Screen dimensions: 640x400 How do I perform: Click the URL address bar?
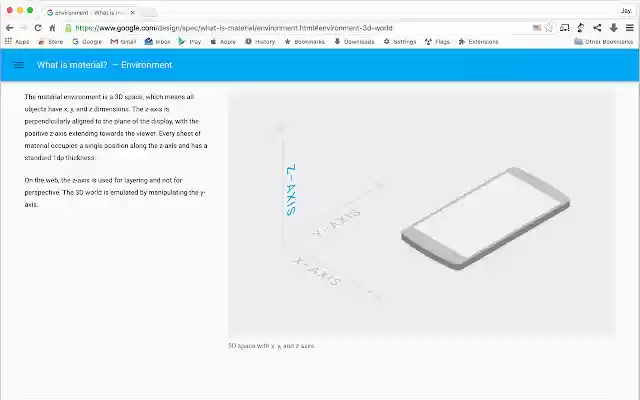click(300, 28)
